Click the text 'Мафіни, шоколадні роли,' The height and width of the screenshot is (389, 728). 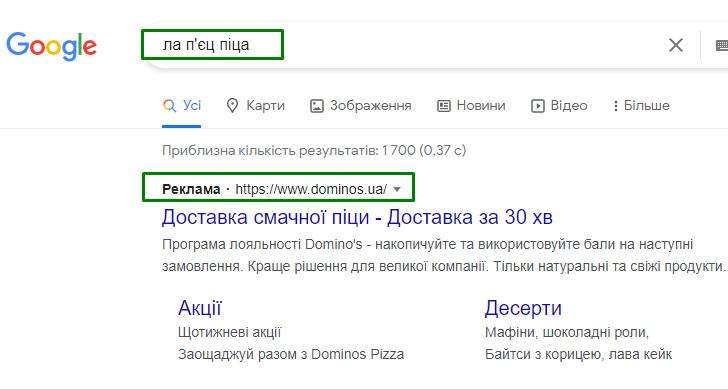click(567, 332)
